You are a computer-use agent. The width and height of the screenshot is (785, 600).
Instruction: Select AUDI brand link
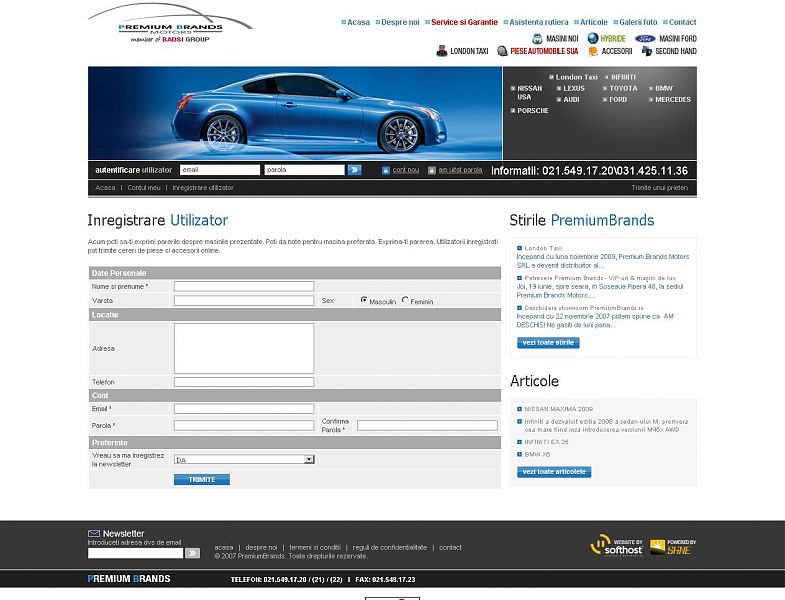pyautogui.click(x=571, y=100)
